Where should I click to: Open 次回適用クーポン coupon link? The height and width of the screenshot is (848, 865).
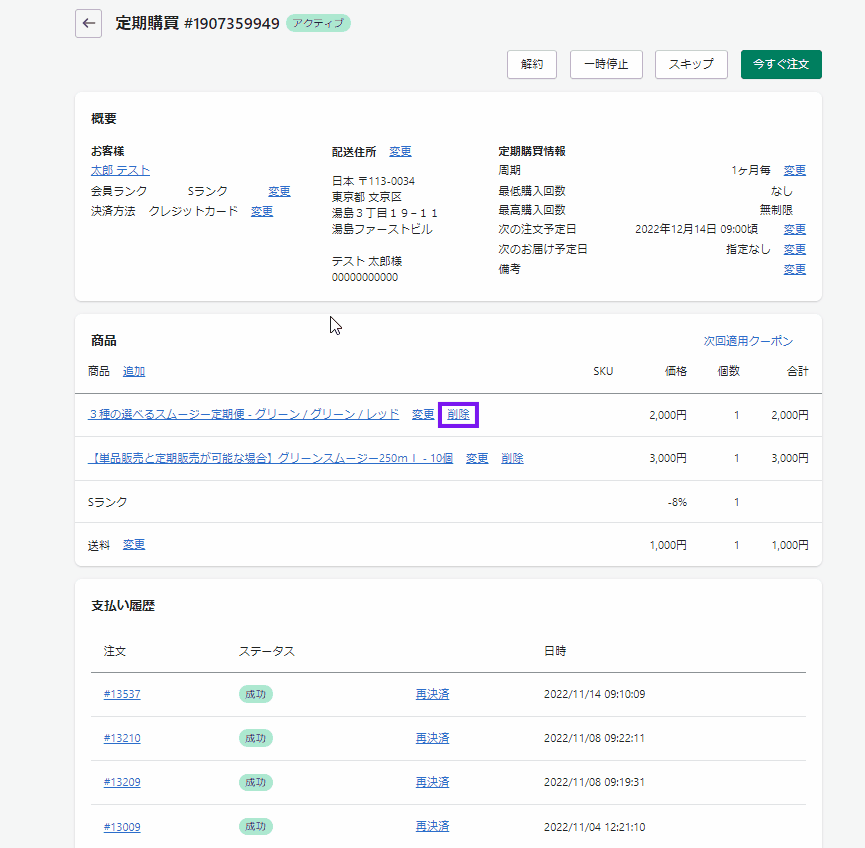747,341
